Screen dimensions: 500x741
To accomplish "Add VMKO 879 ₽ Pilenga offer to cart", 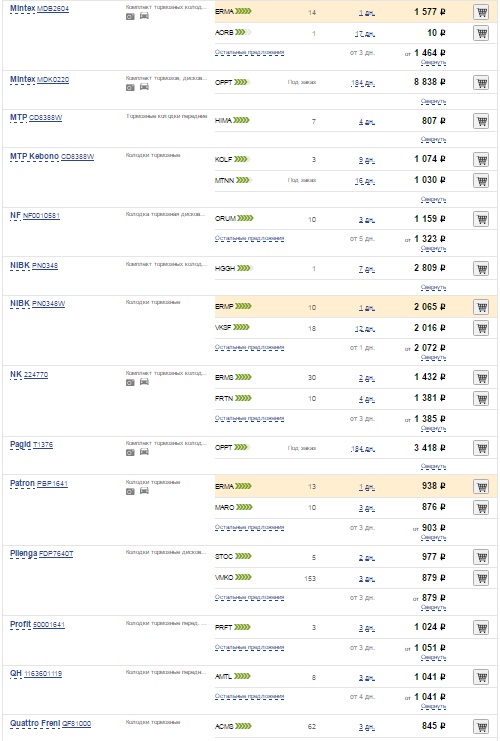I will click(x=481, y=577).
